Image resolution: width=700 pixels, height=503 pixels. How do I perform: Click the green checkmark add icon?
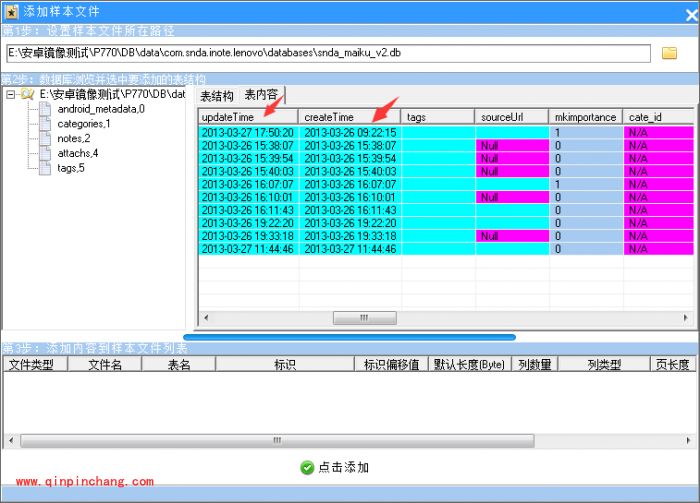tap(307, 467)
